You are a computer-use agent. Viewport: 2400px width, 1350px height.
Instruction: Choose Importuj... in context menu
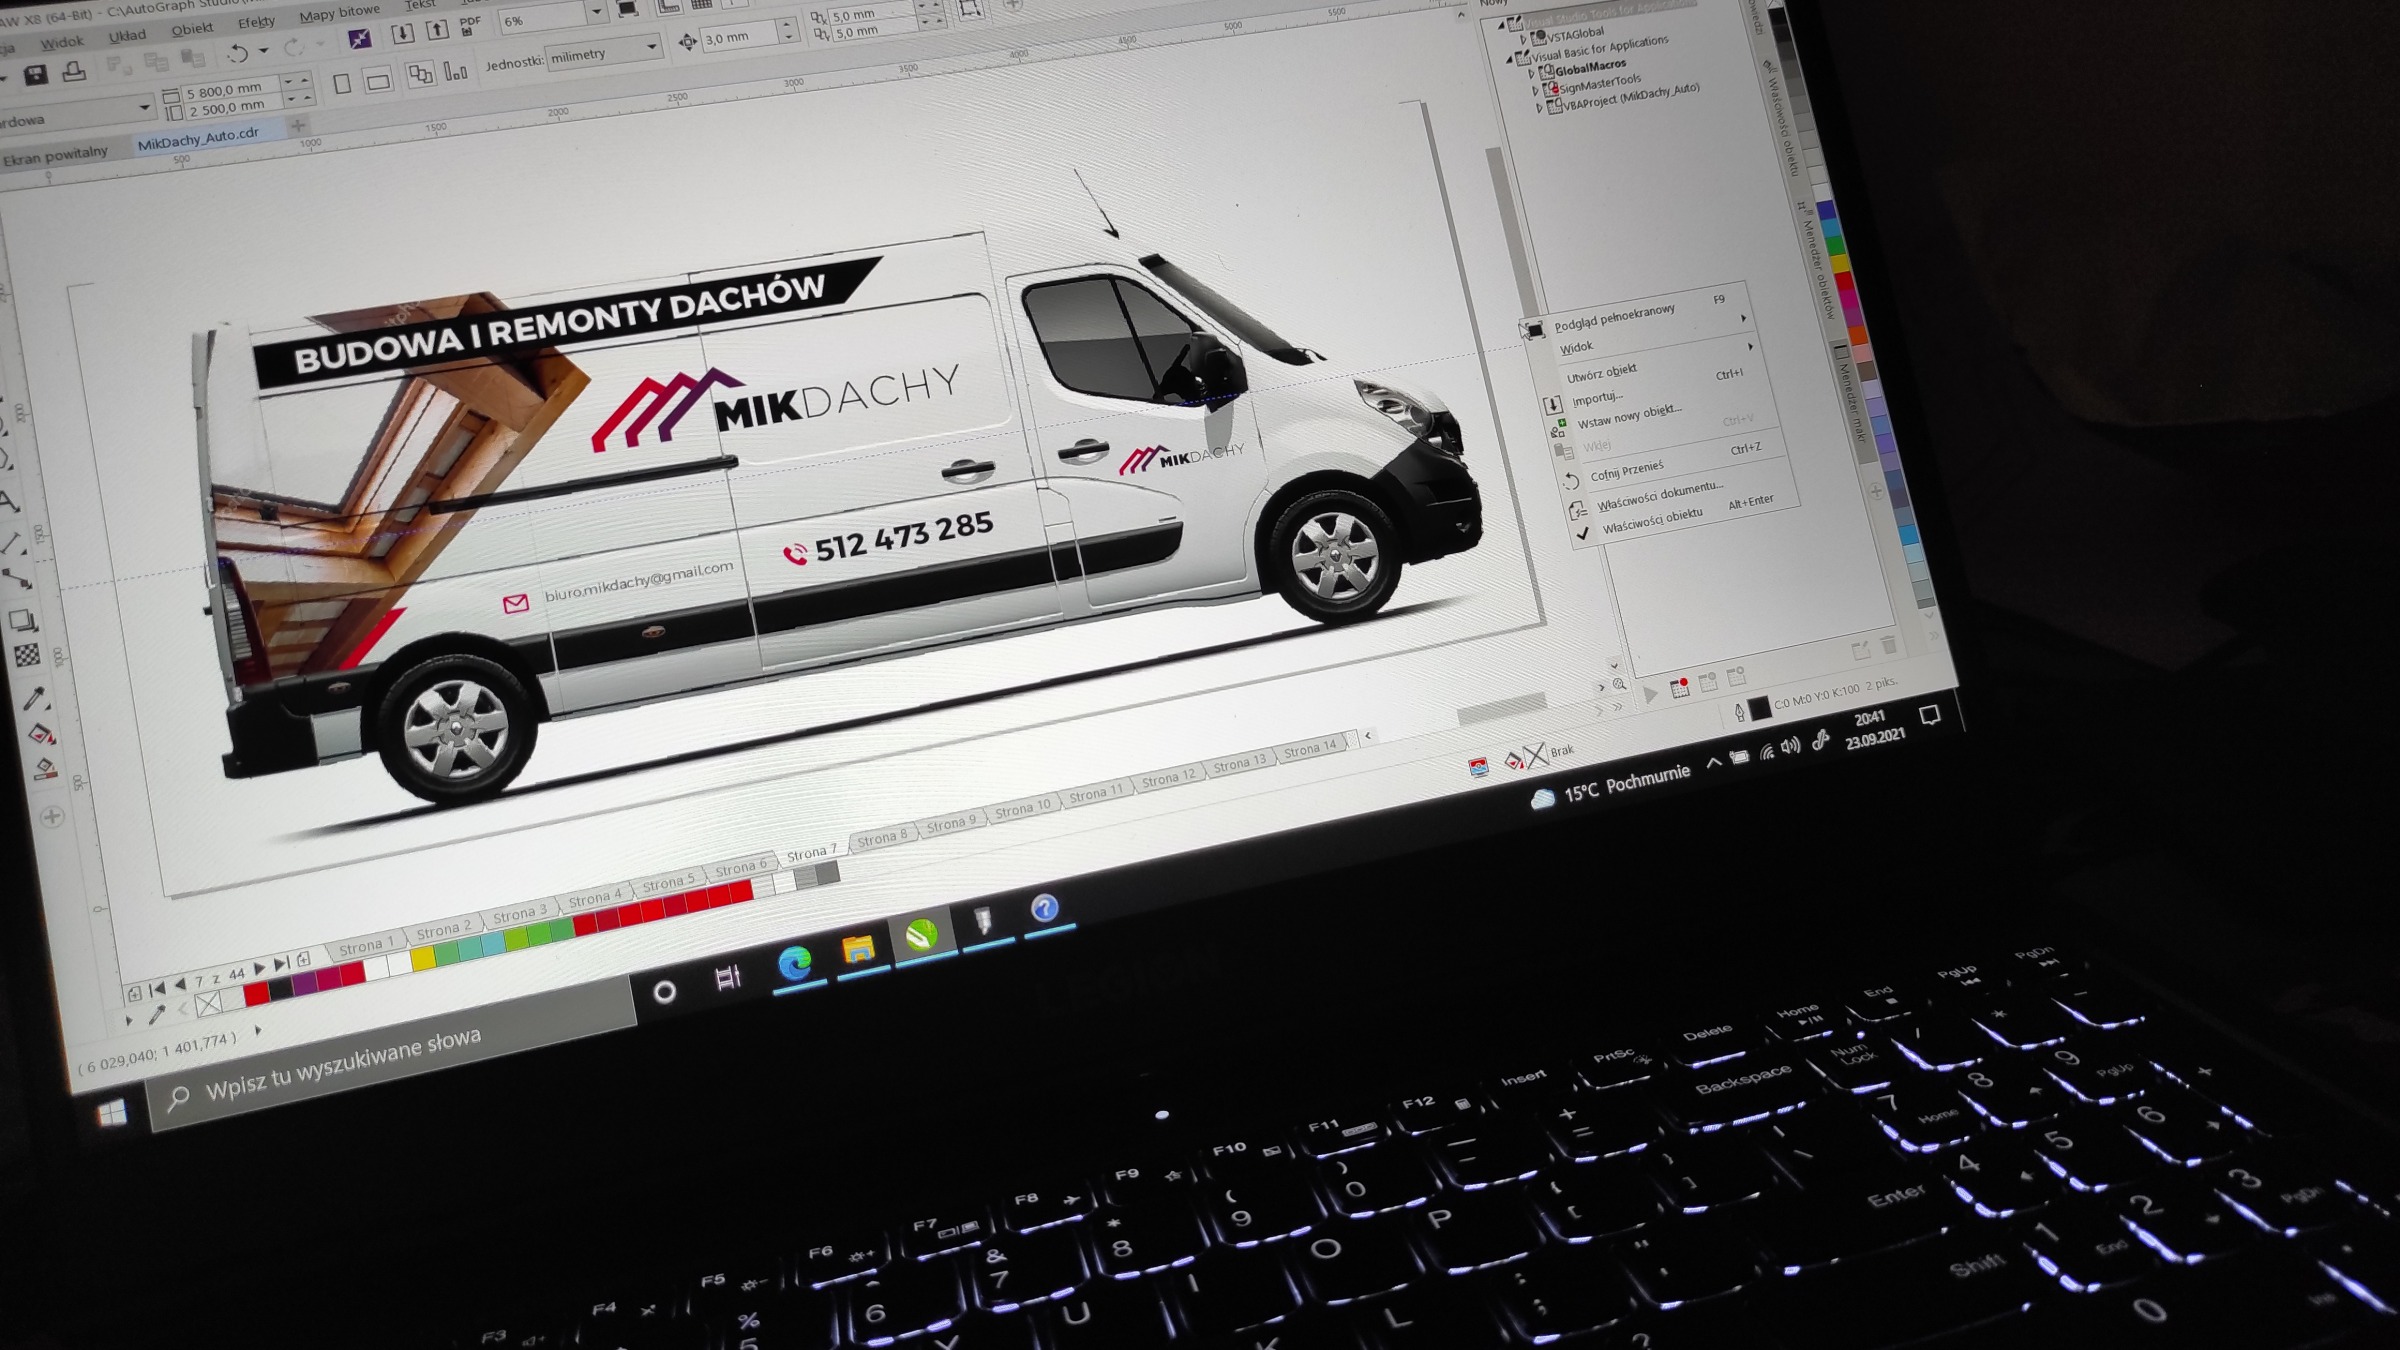tap(1597, 398)
